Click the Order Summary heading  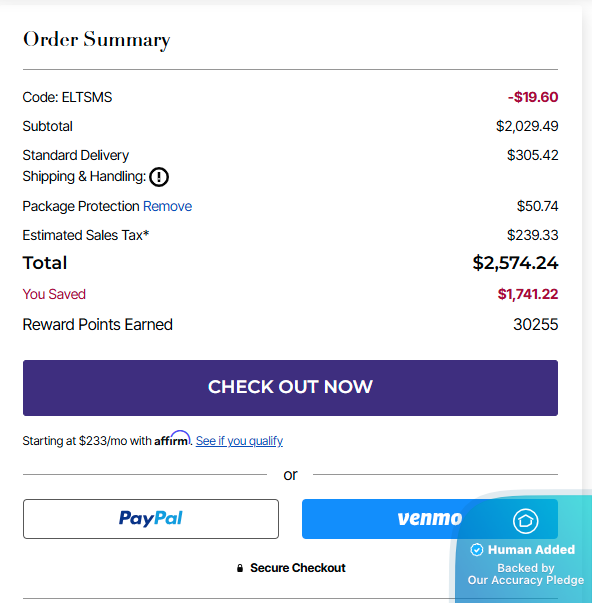coord(97,40)
